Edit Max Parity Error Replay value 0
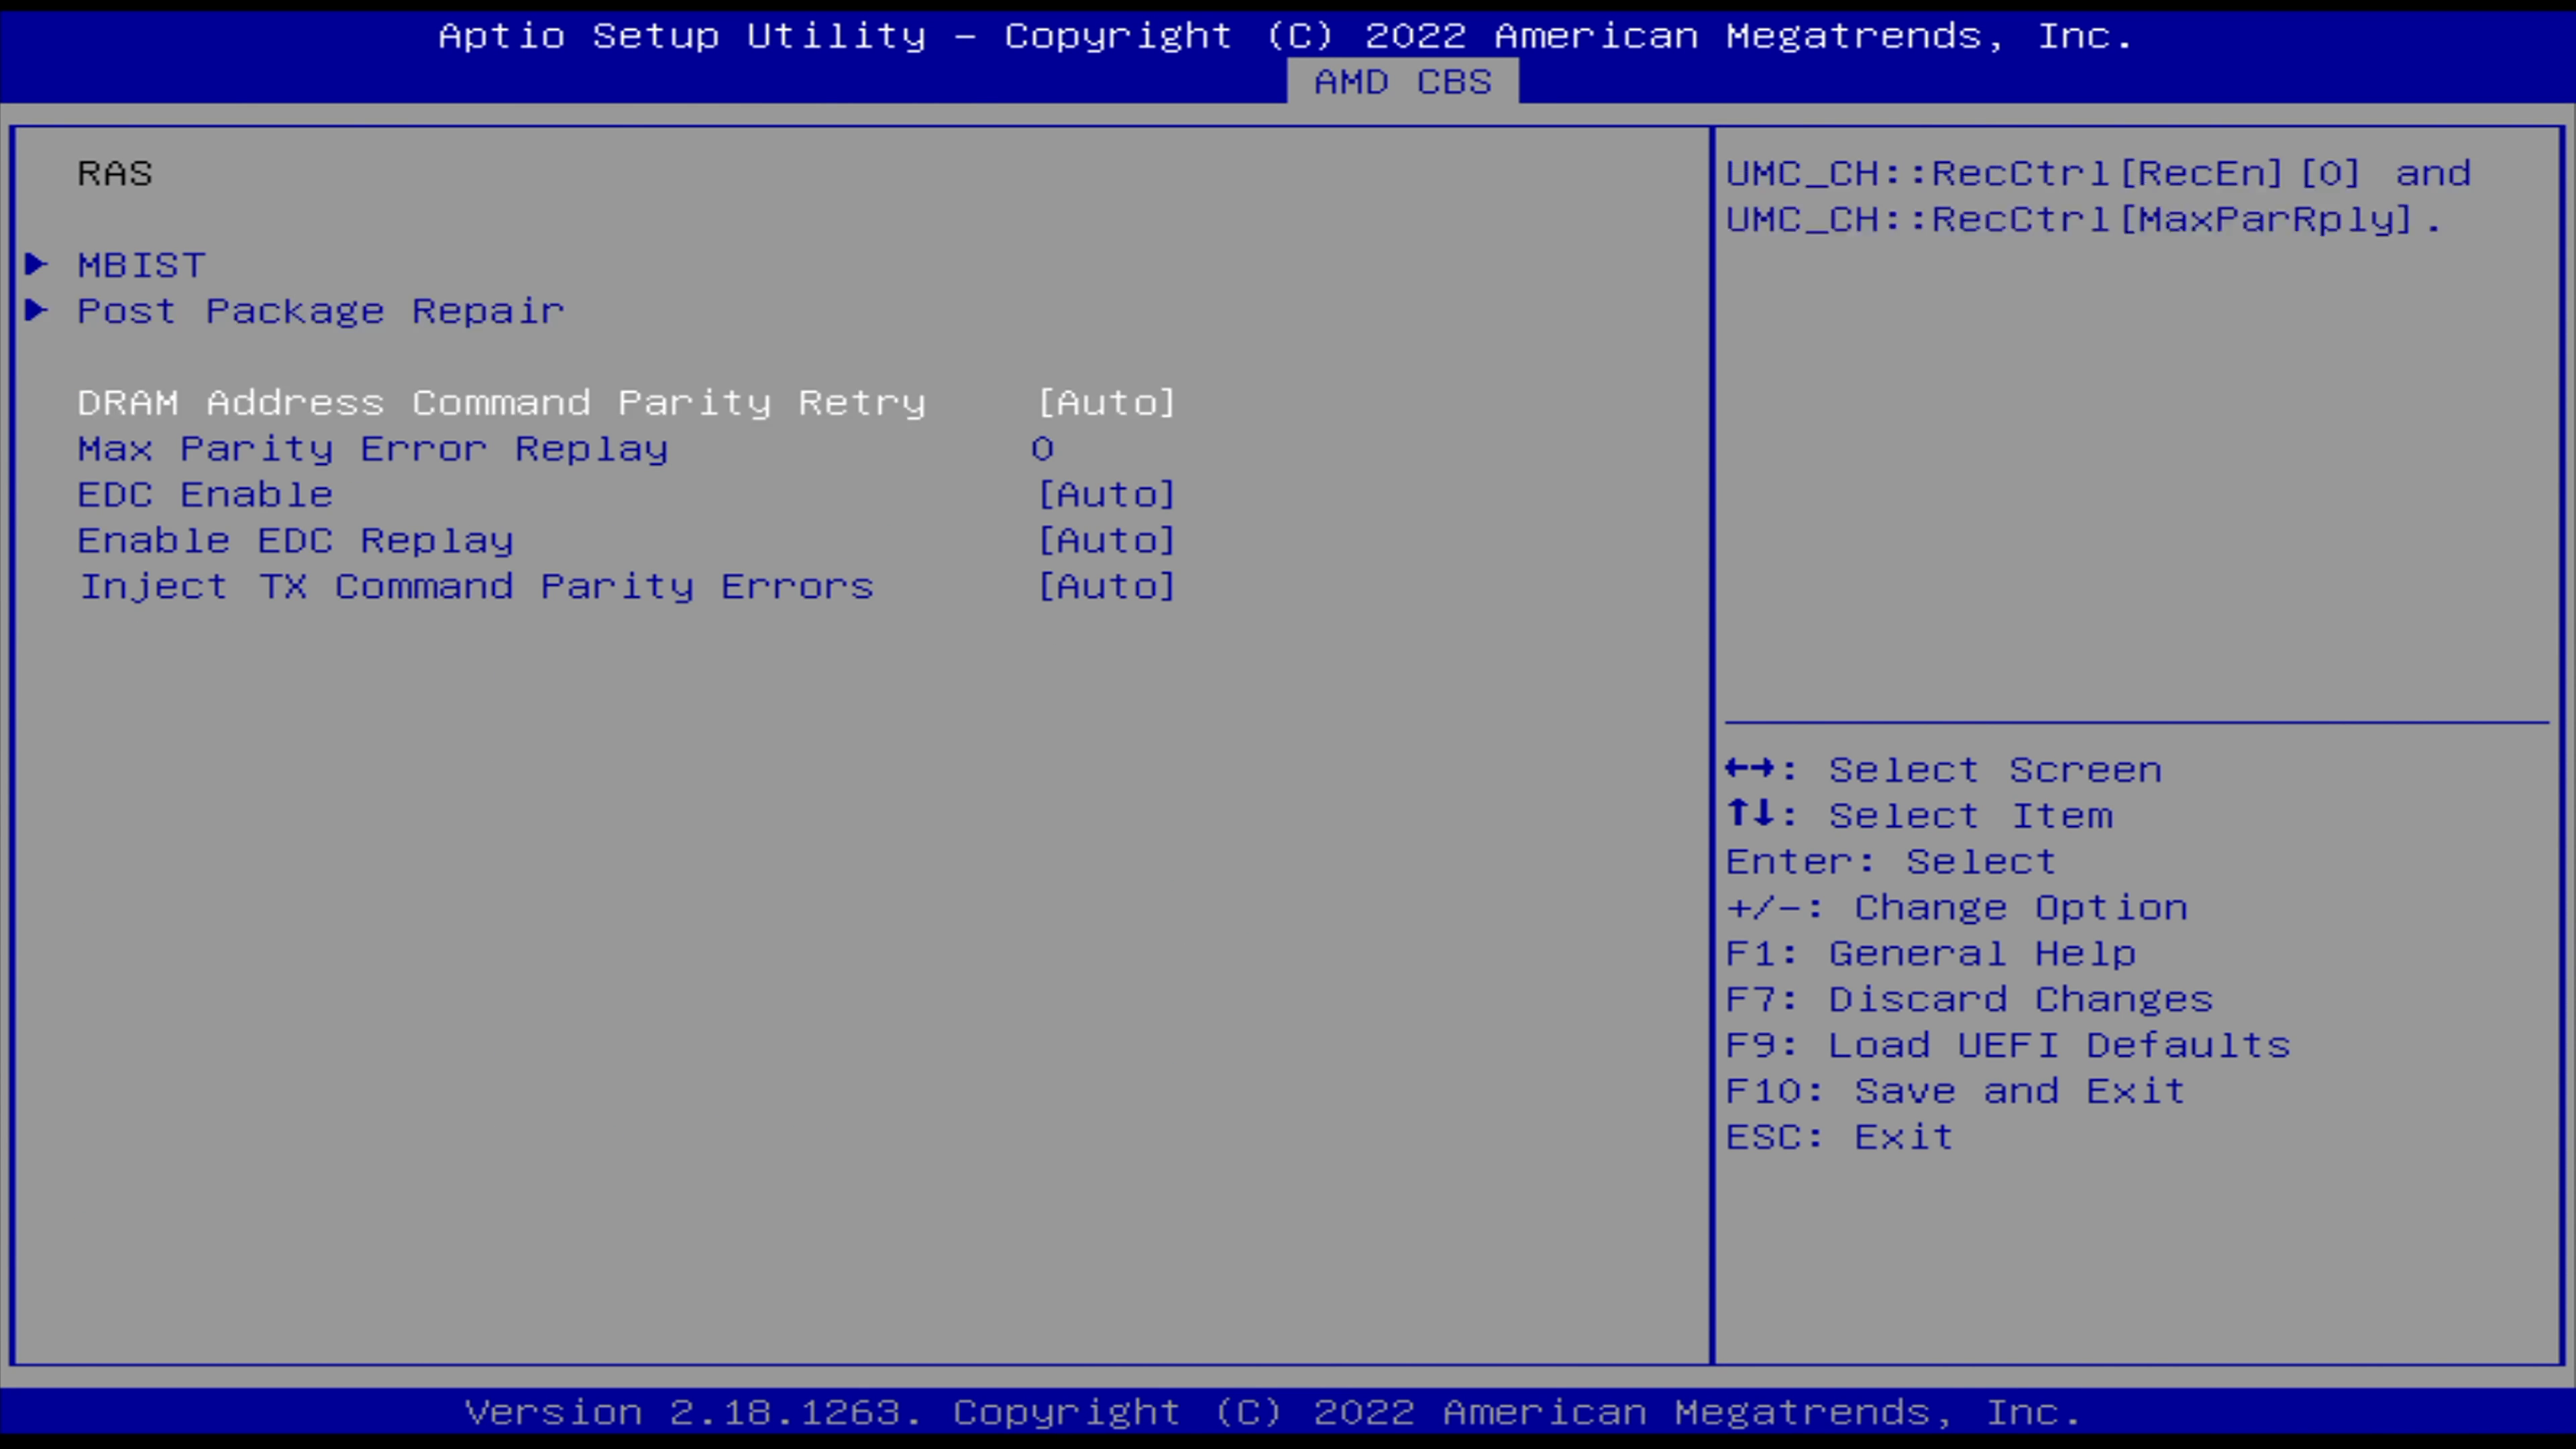The width and height of the screenshot is (2576, 1449). [x=1042, y=448]
